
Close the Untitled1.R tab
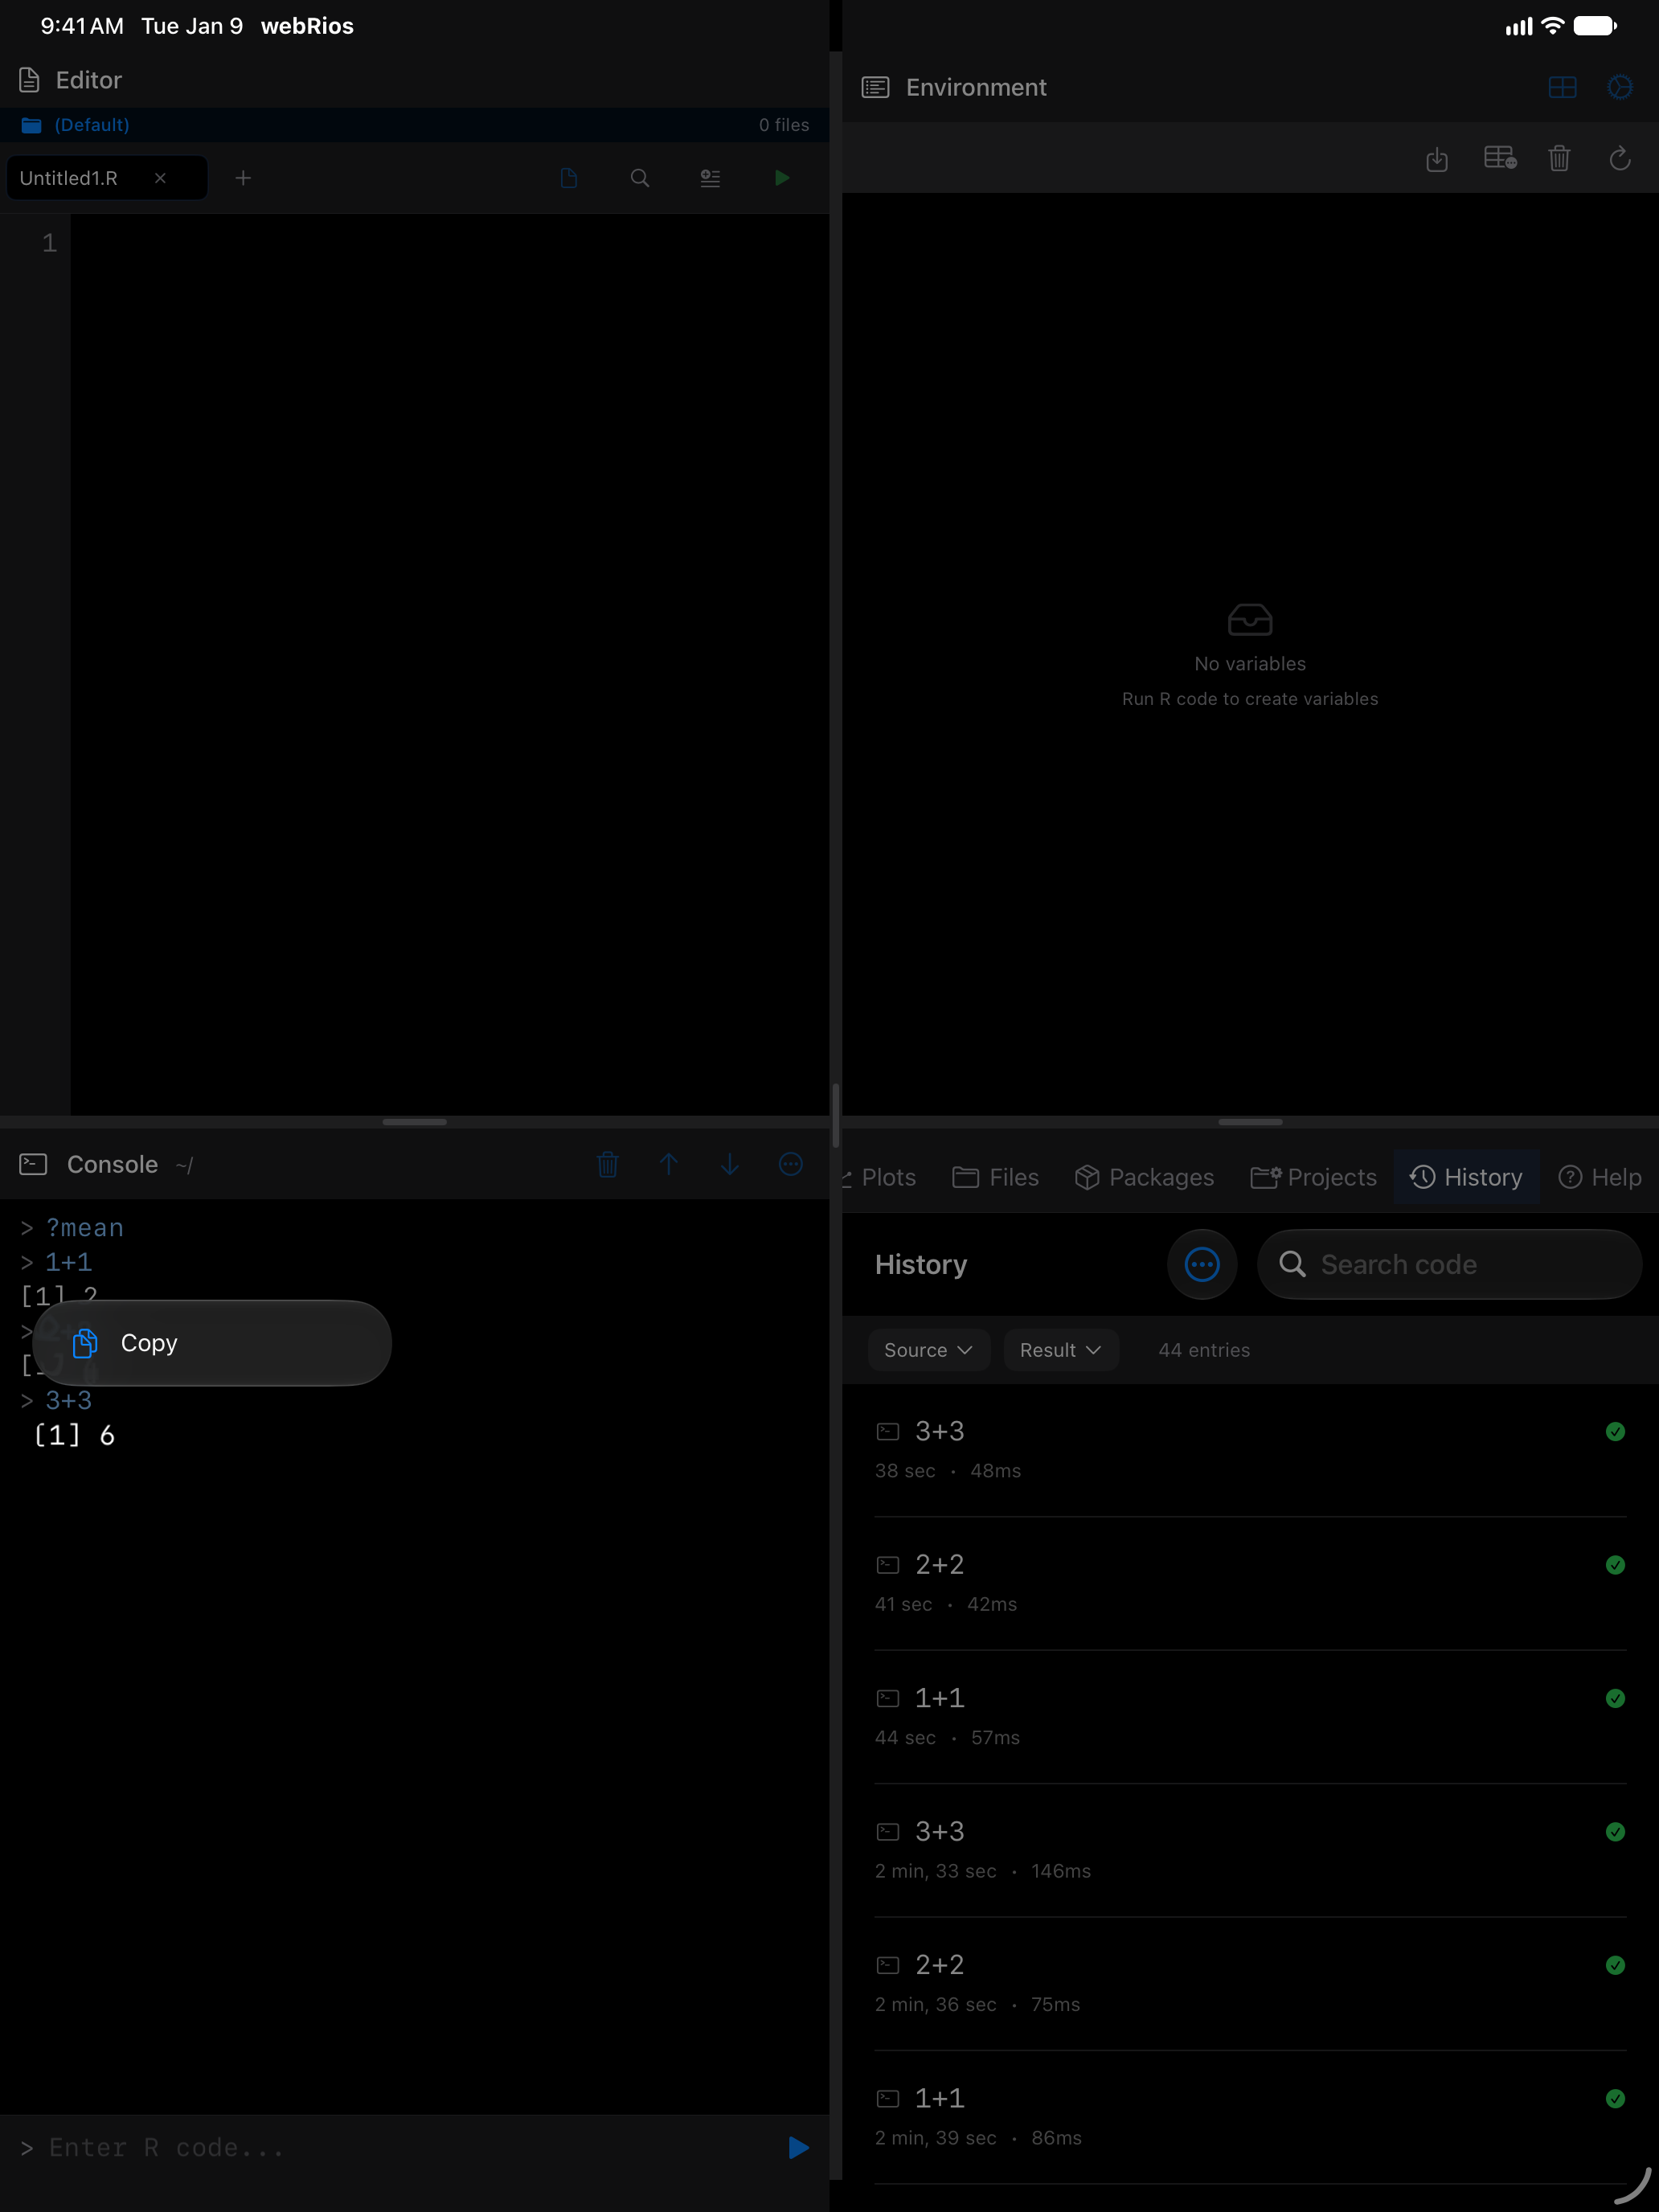coord(160,178)
